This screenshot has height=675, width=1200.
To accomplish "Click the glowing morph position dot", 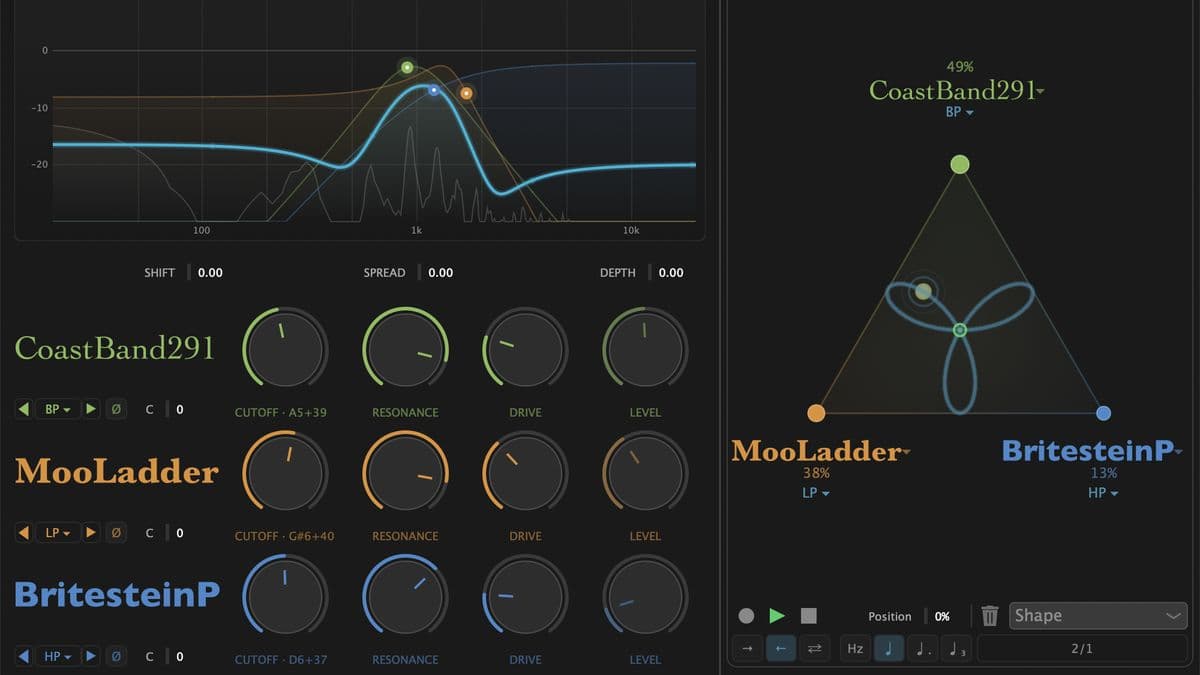I will (x=923, y=291).
